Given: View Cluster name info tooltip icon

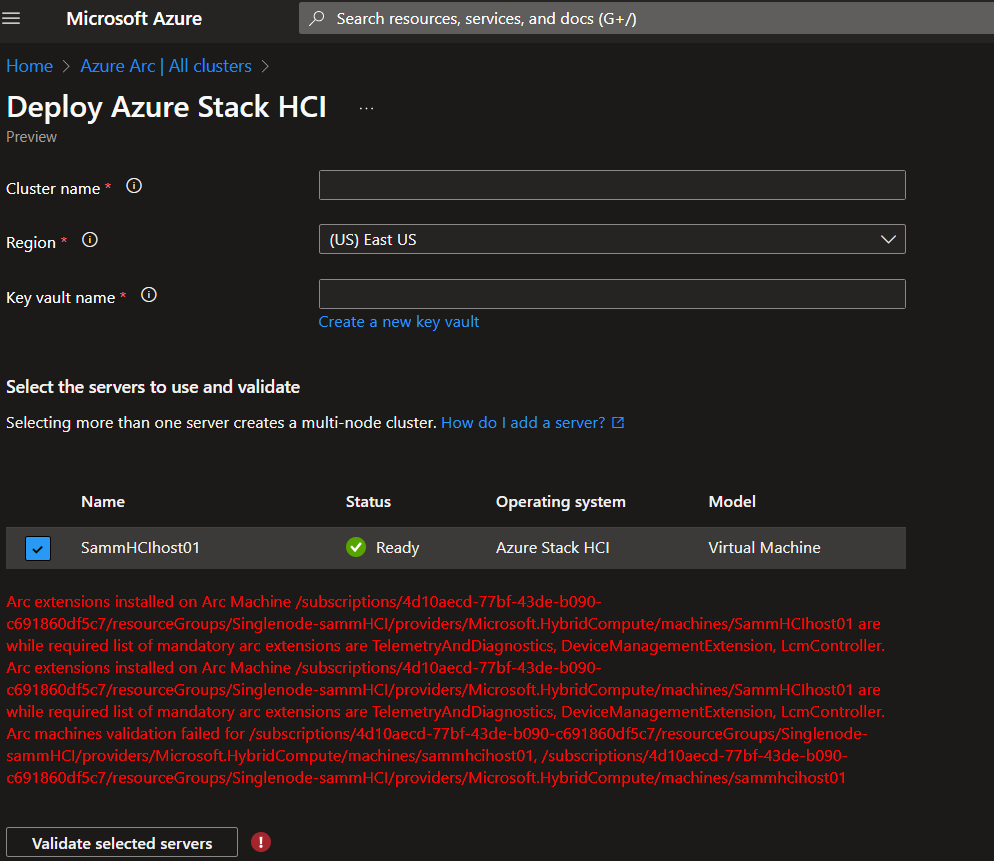Looking at the screenshot, I should click(134, 185).
